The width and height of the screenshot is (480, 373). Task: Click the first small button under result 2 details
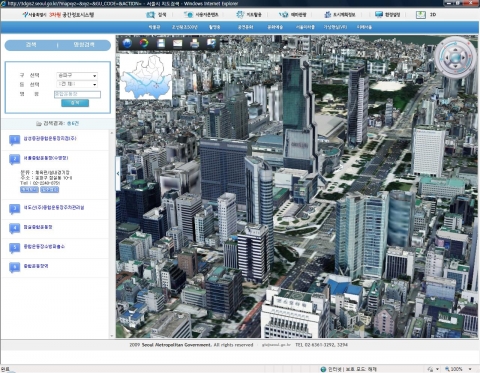coord(29,190)
